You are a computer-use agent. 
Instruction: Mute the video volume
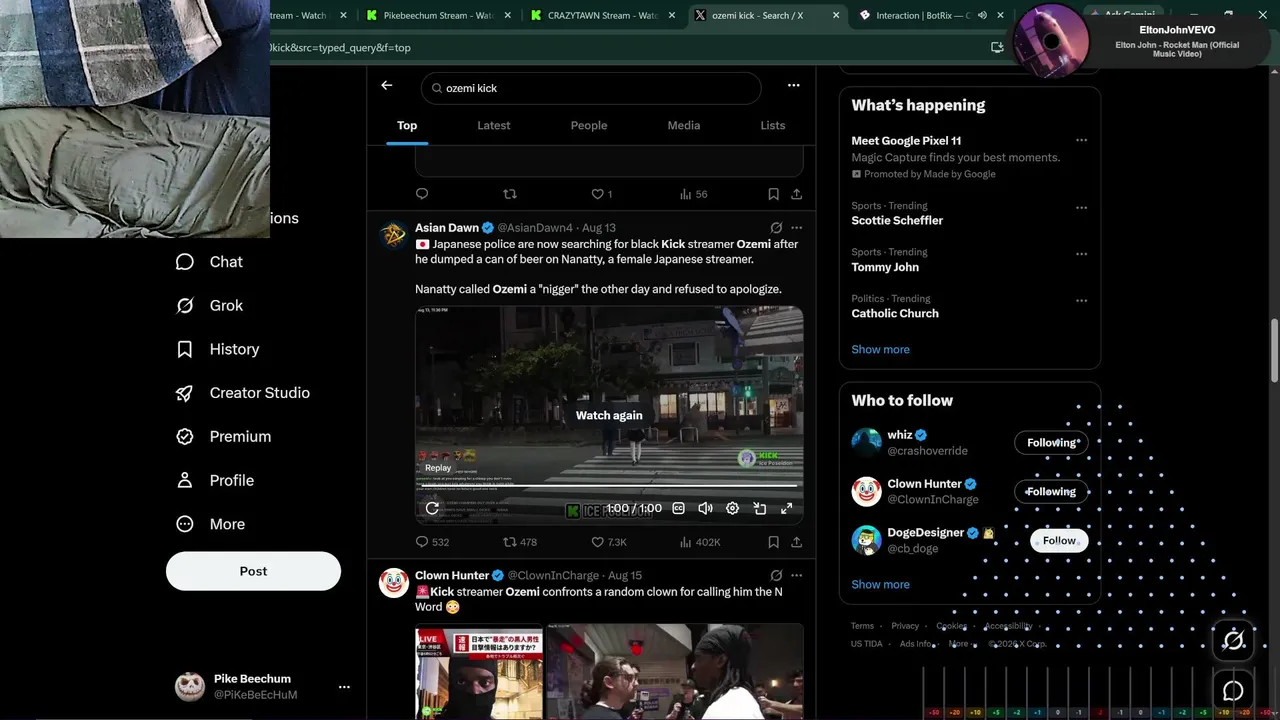click(705, 508)
